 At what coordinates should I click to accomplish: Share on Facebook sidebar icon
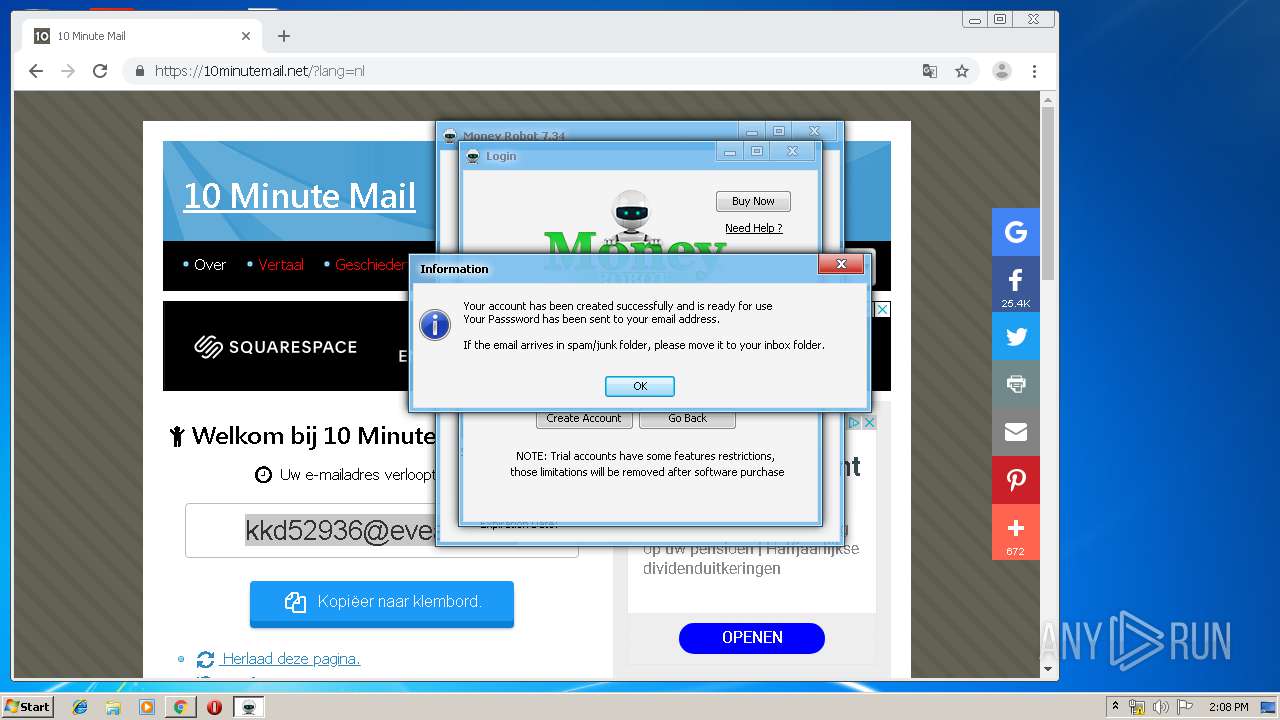(x=1016, y=284)
